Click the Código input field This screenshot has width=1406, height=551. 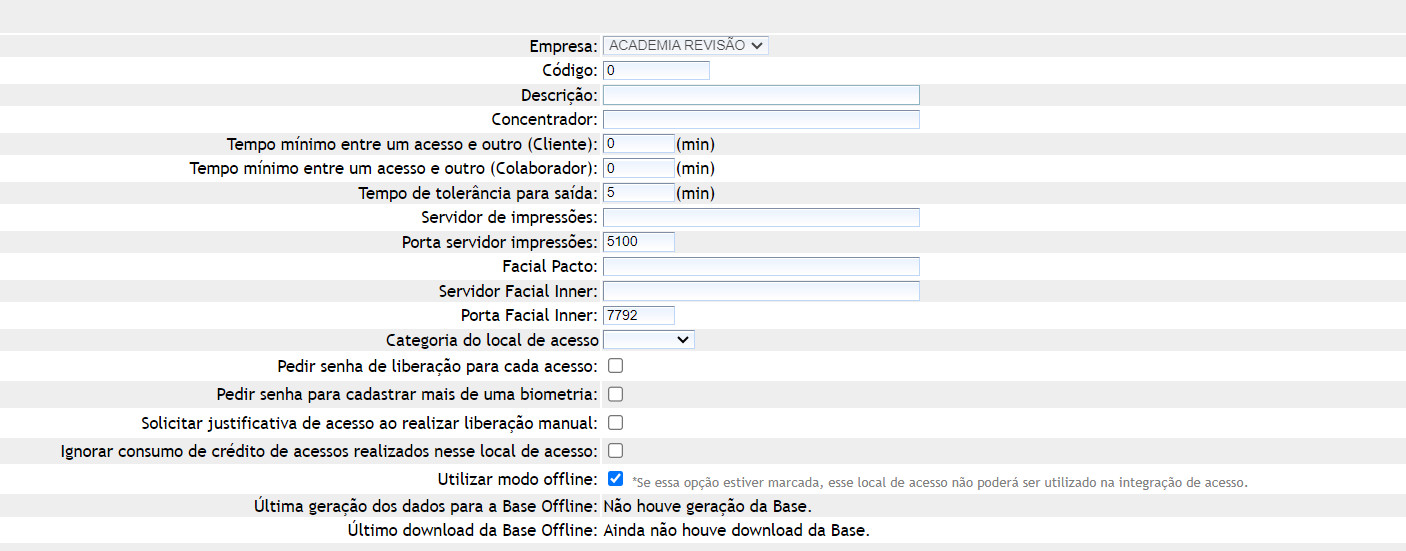[x=656, y=70]
